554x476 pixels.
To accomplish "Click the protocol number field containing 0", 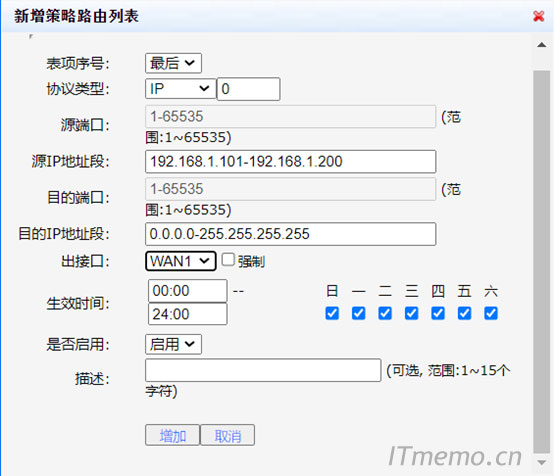I will pos(248,89).
